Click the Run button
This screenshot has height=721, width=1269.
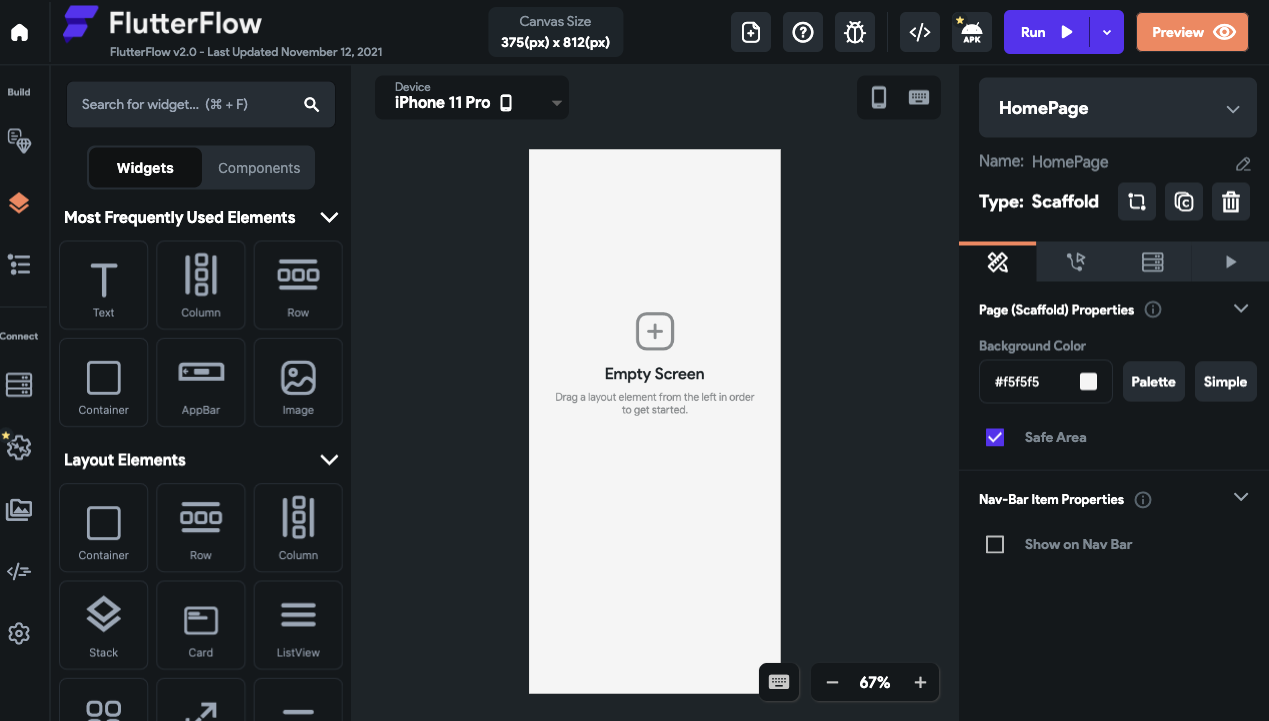(1047, 32)
